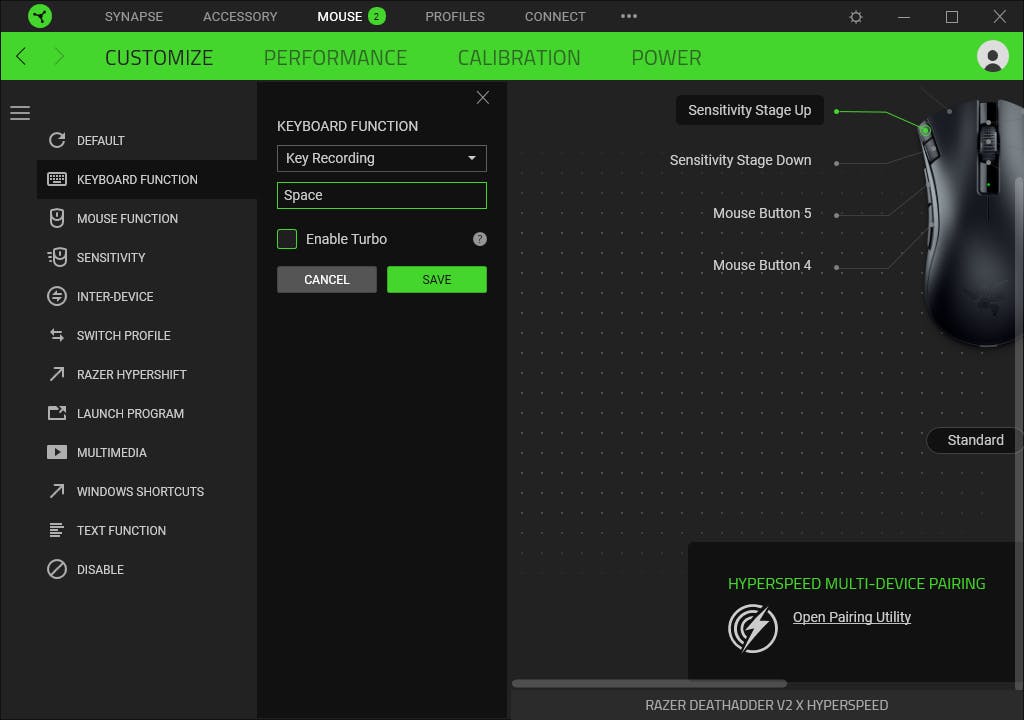
Task: Click the Disable circle-slash icon
Action: click(57, 569)
